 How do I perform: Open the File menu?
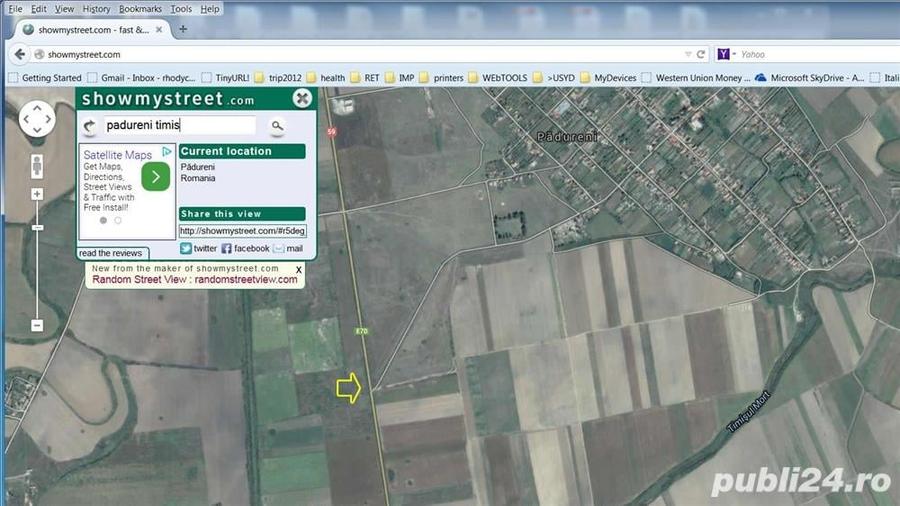(x=15, y=9)
